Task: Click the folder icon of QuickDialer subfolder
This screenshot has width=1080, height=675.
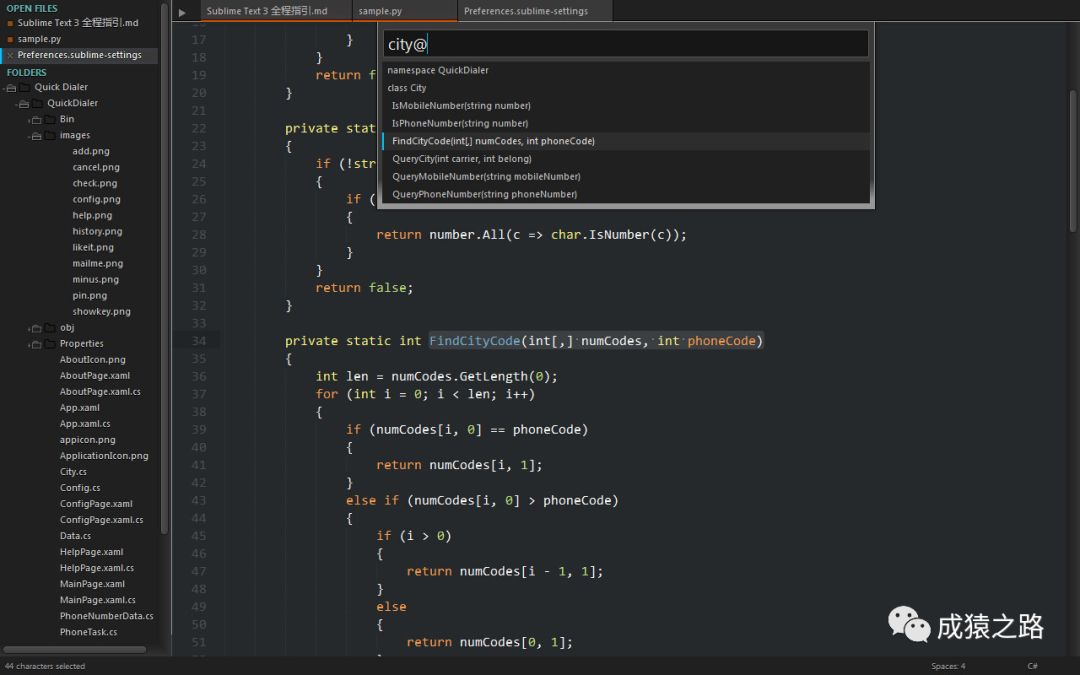Action: click(38, 103)
